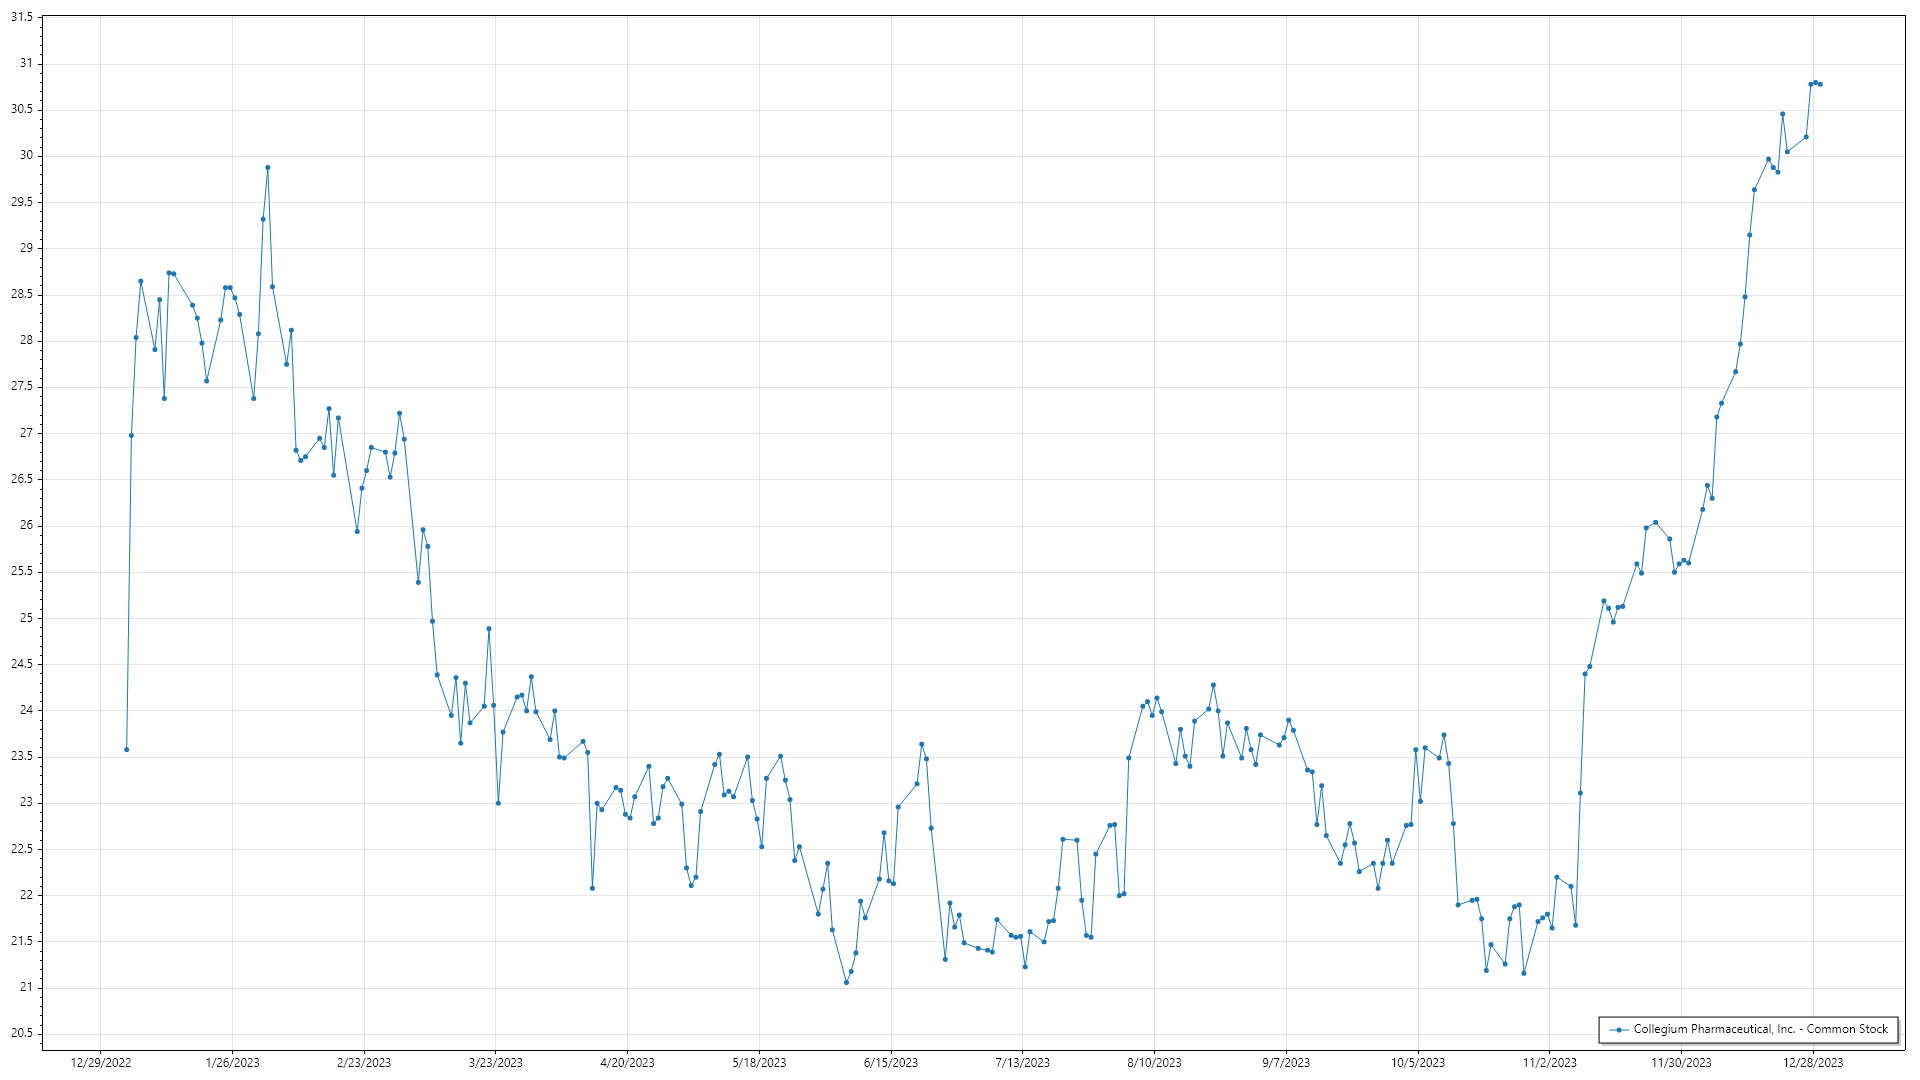Click the 10/5/2023 x-axis date label
1920x1080 pixels.
point(1417,1063)
